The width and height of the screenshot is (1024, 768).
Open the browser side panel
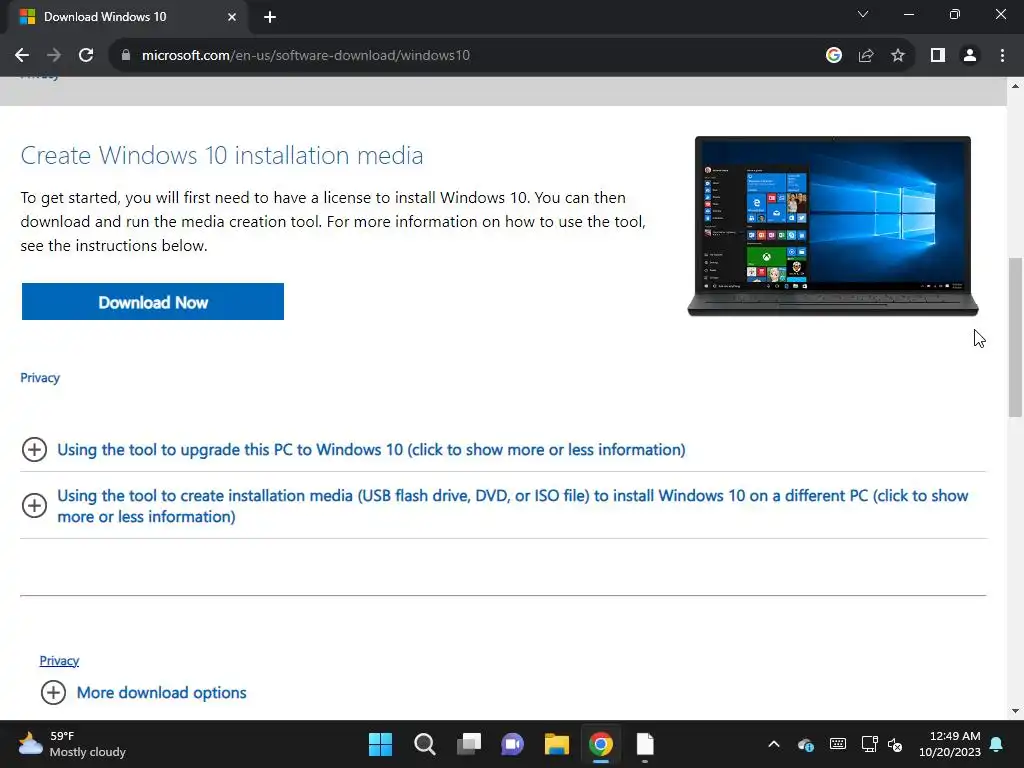click(938, 56)
